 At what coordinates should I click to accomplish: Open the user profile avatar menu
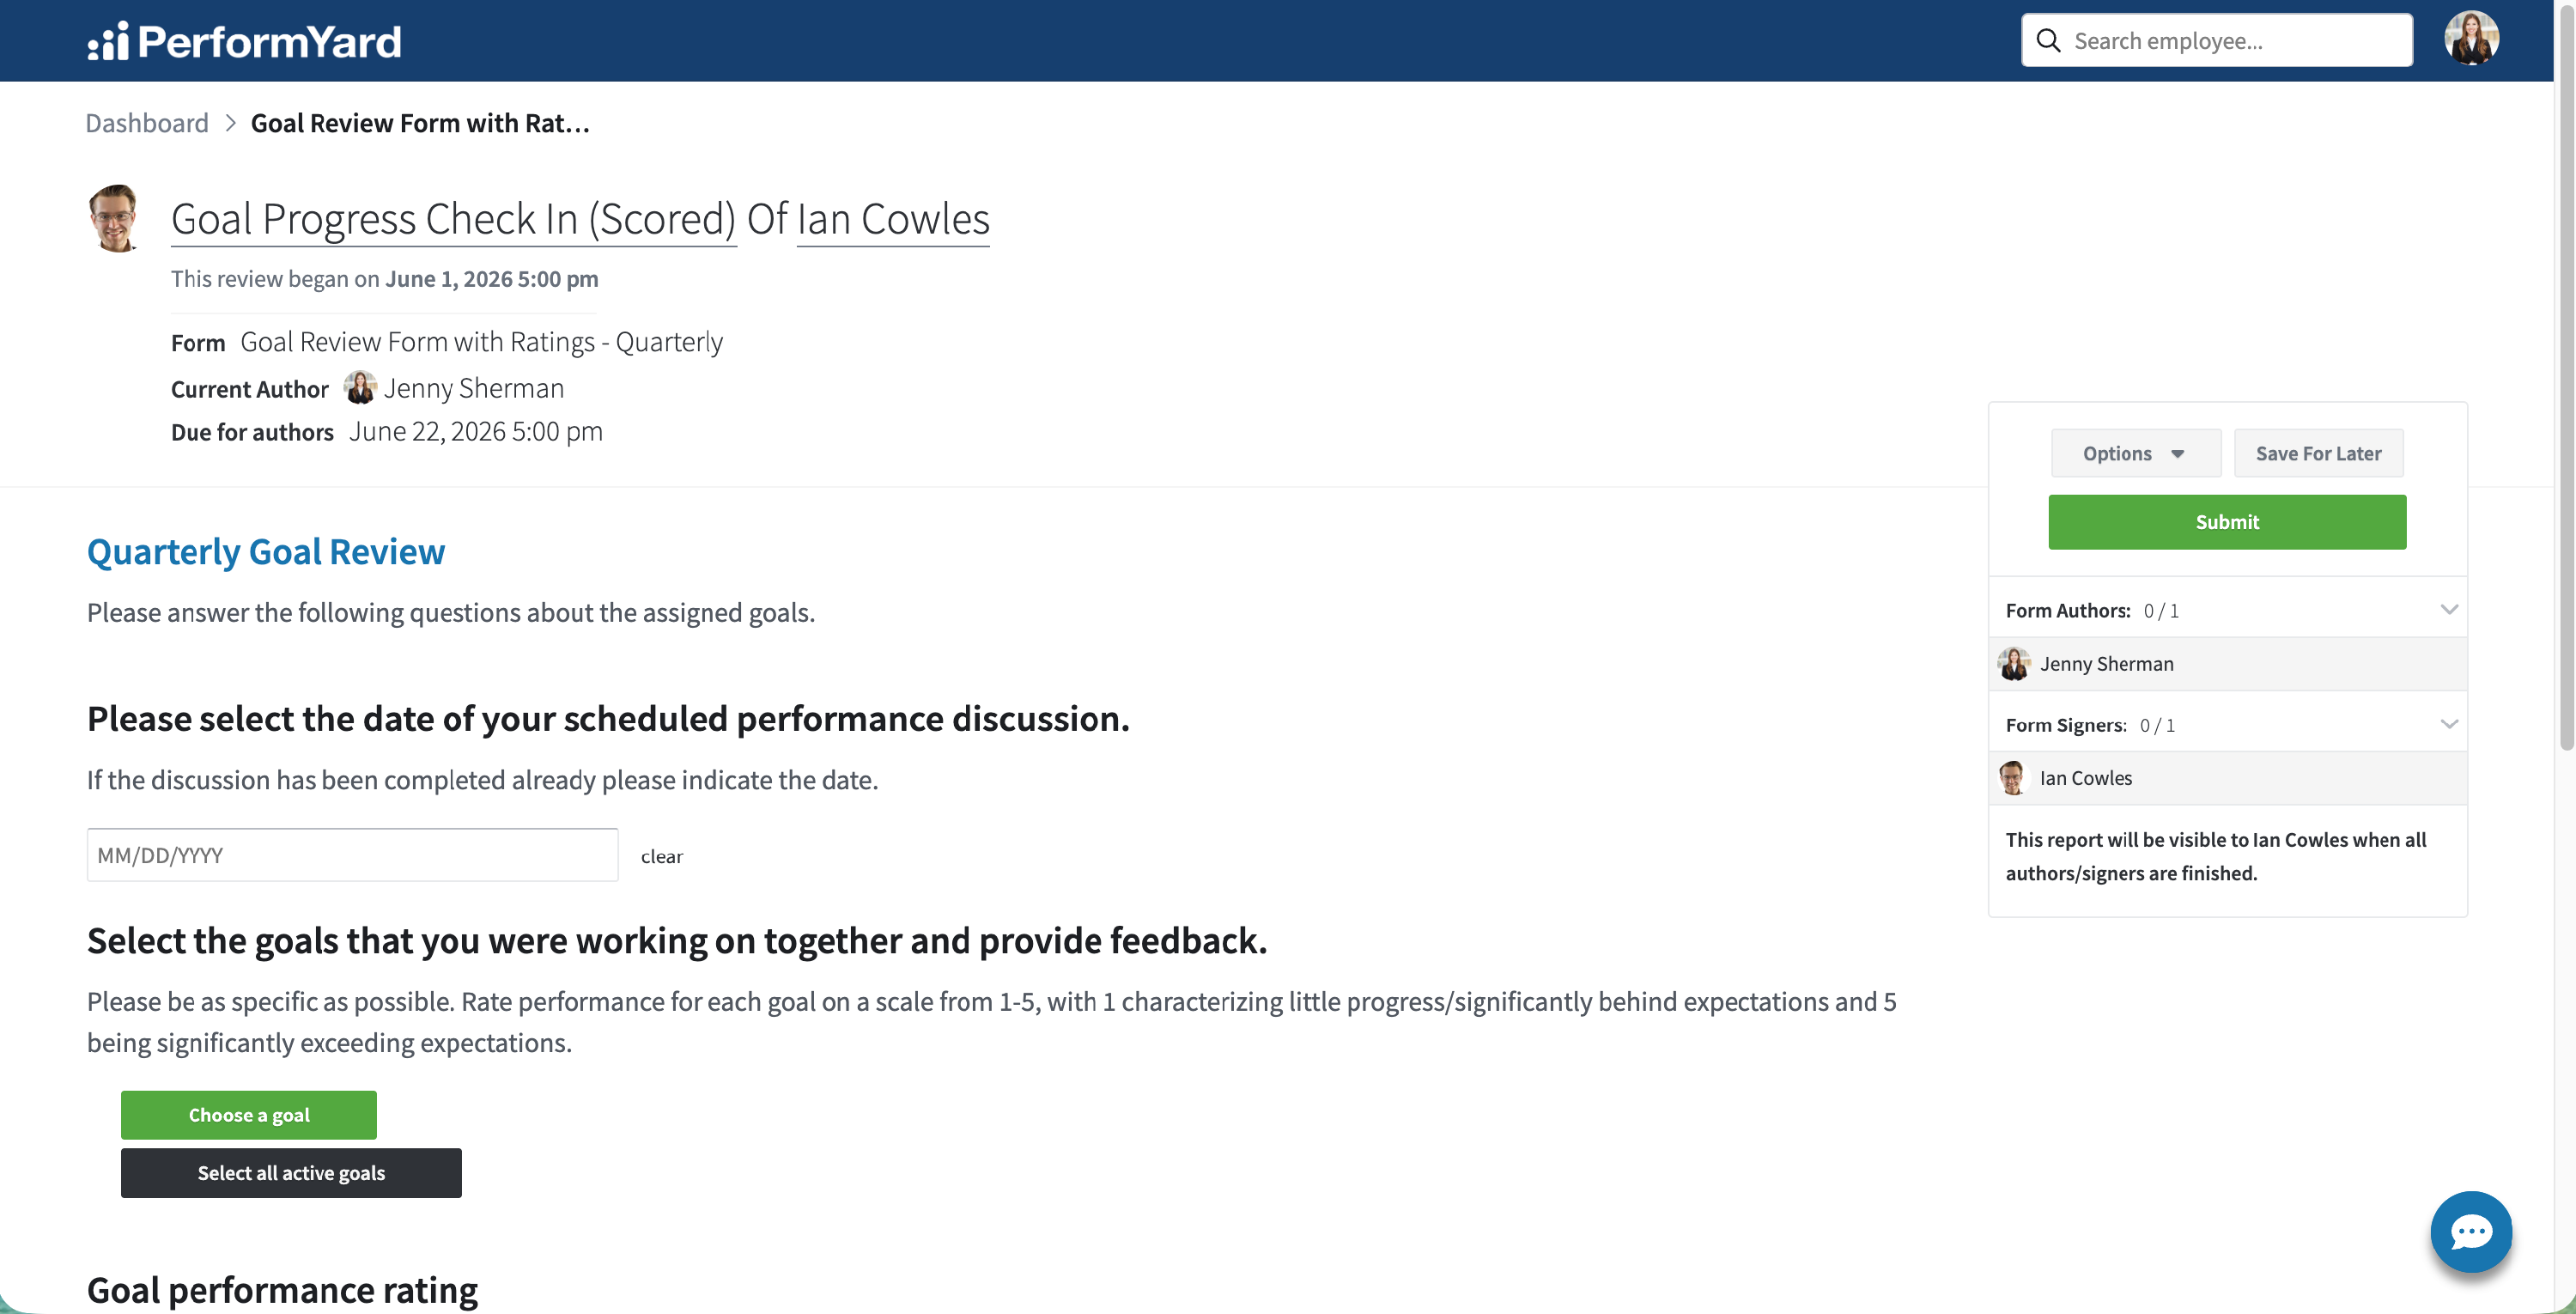point(2471,39)
